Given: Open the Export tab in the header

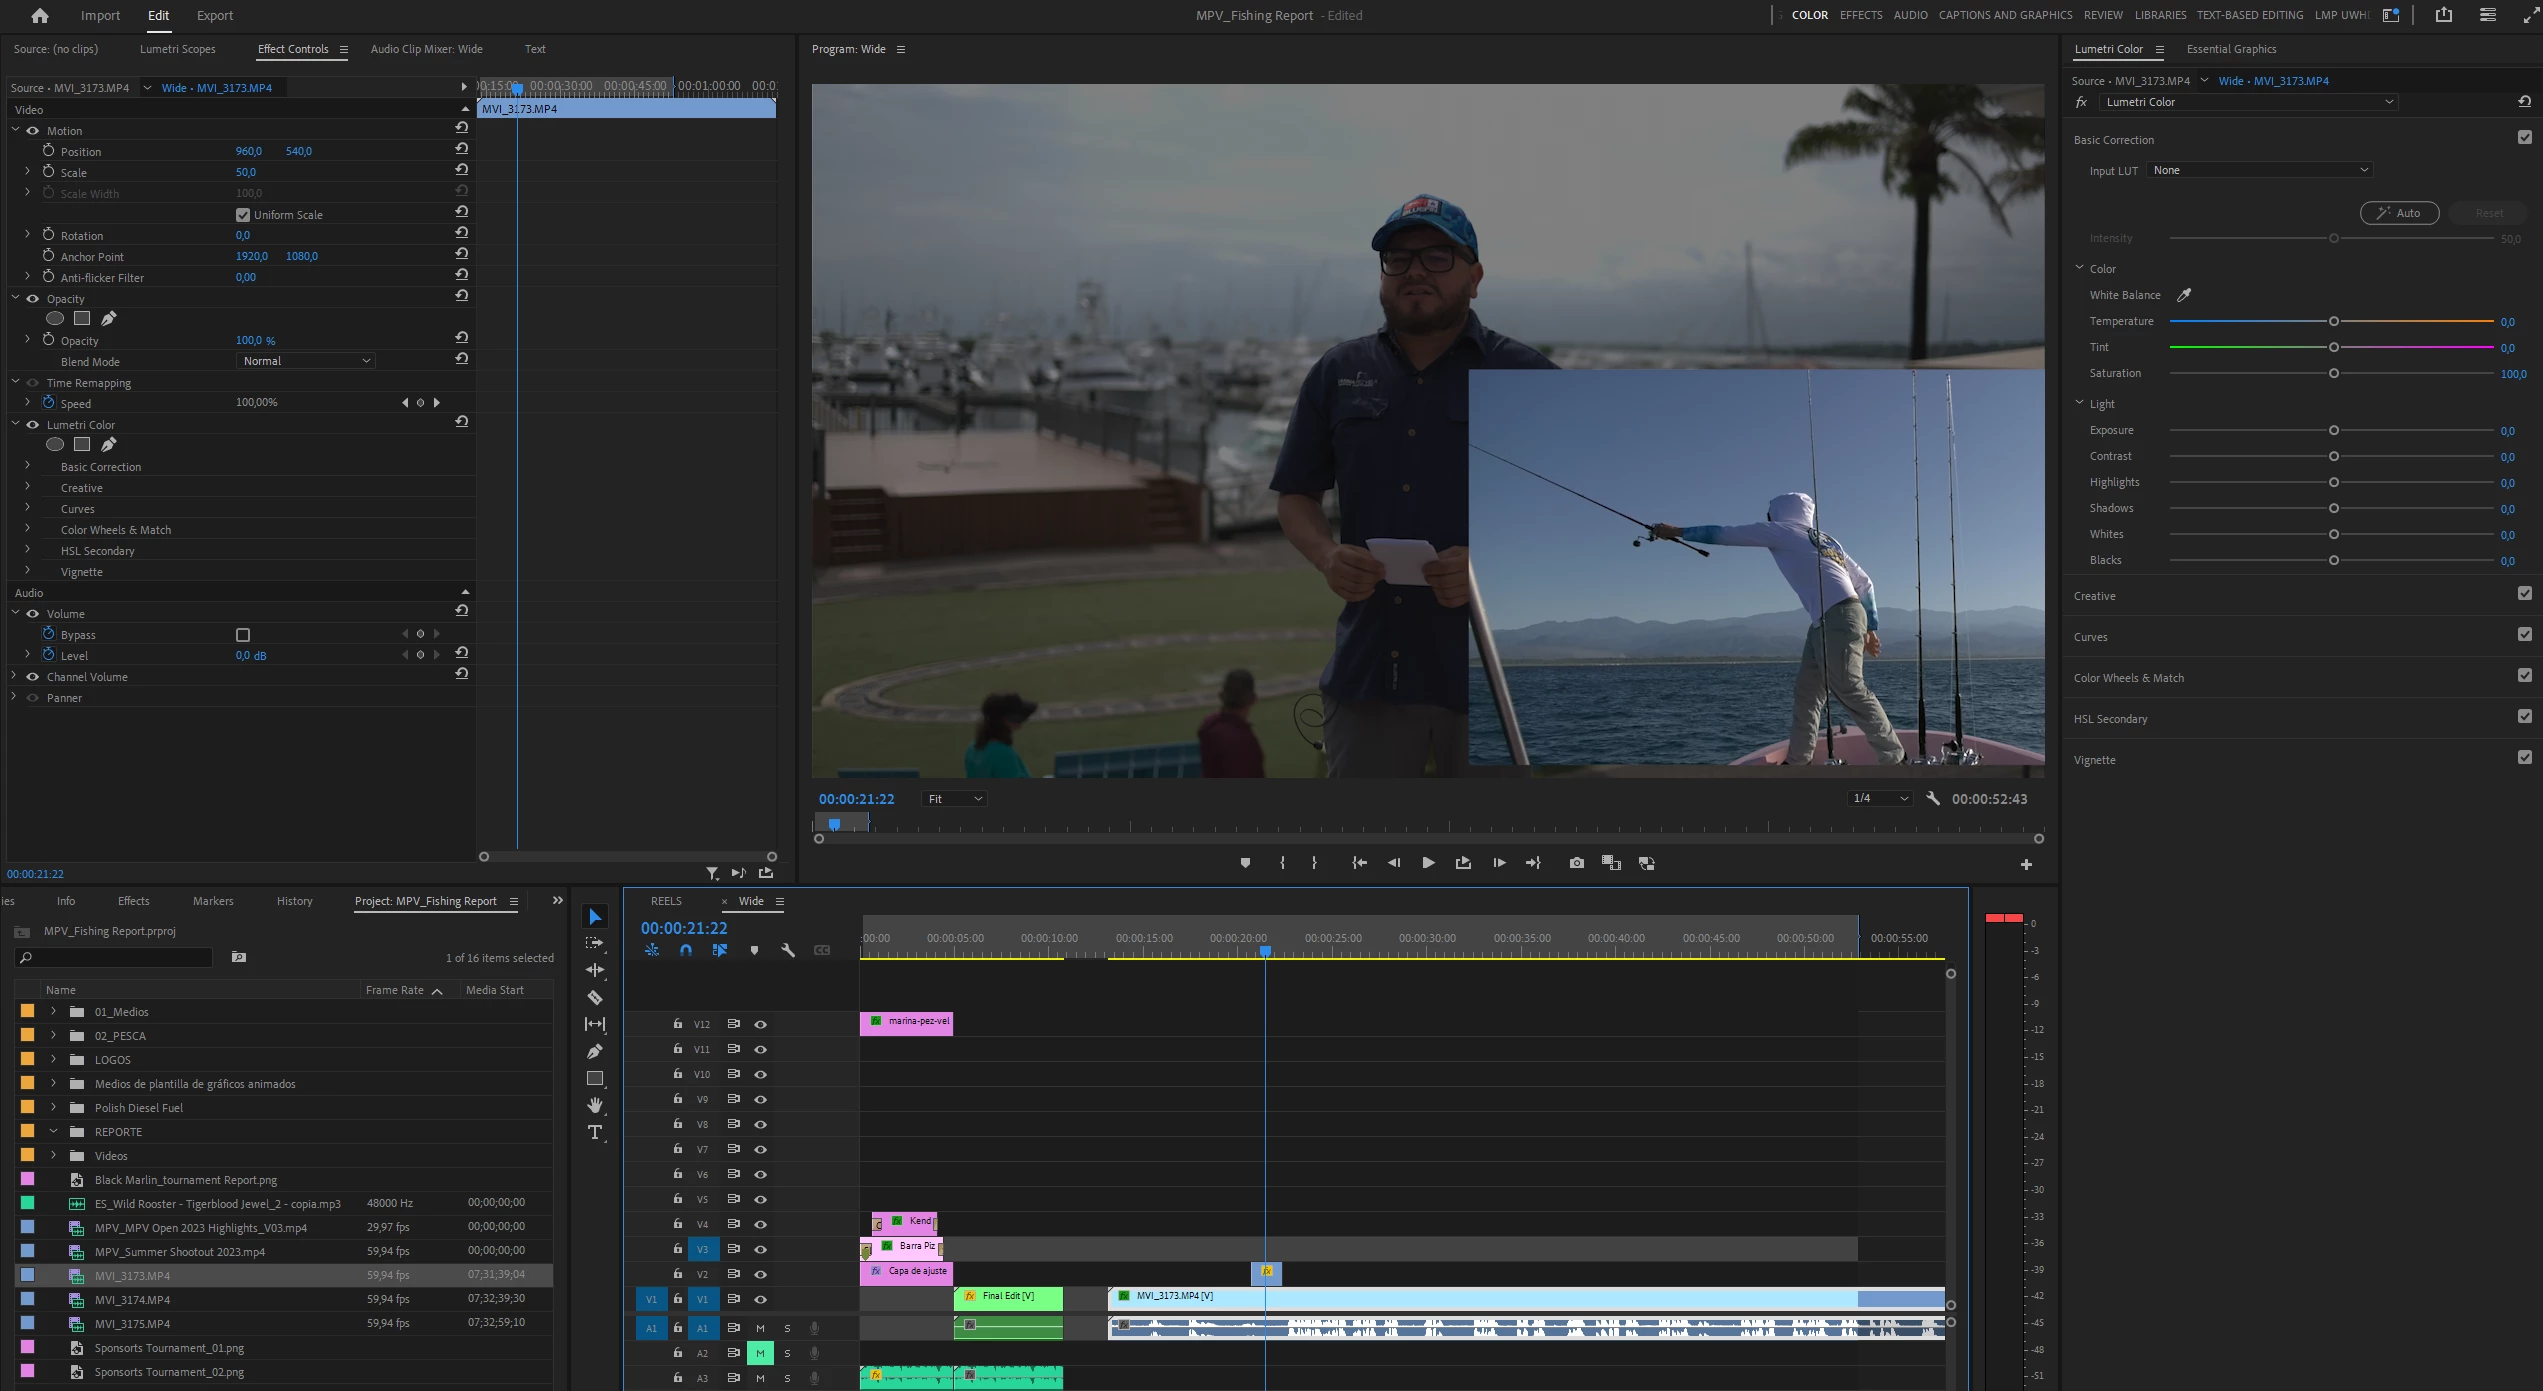Looking at the screenshot, I should coord(214,15).
